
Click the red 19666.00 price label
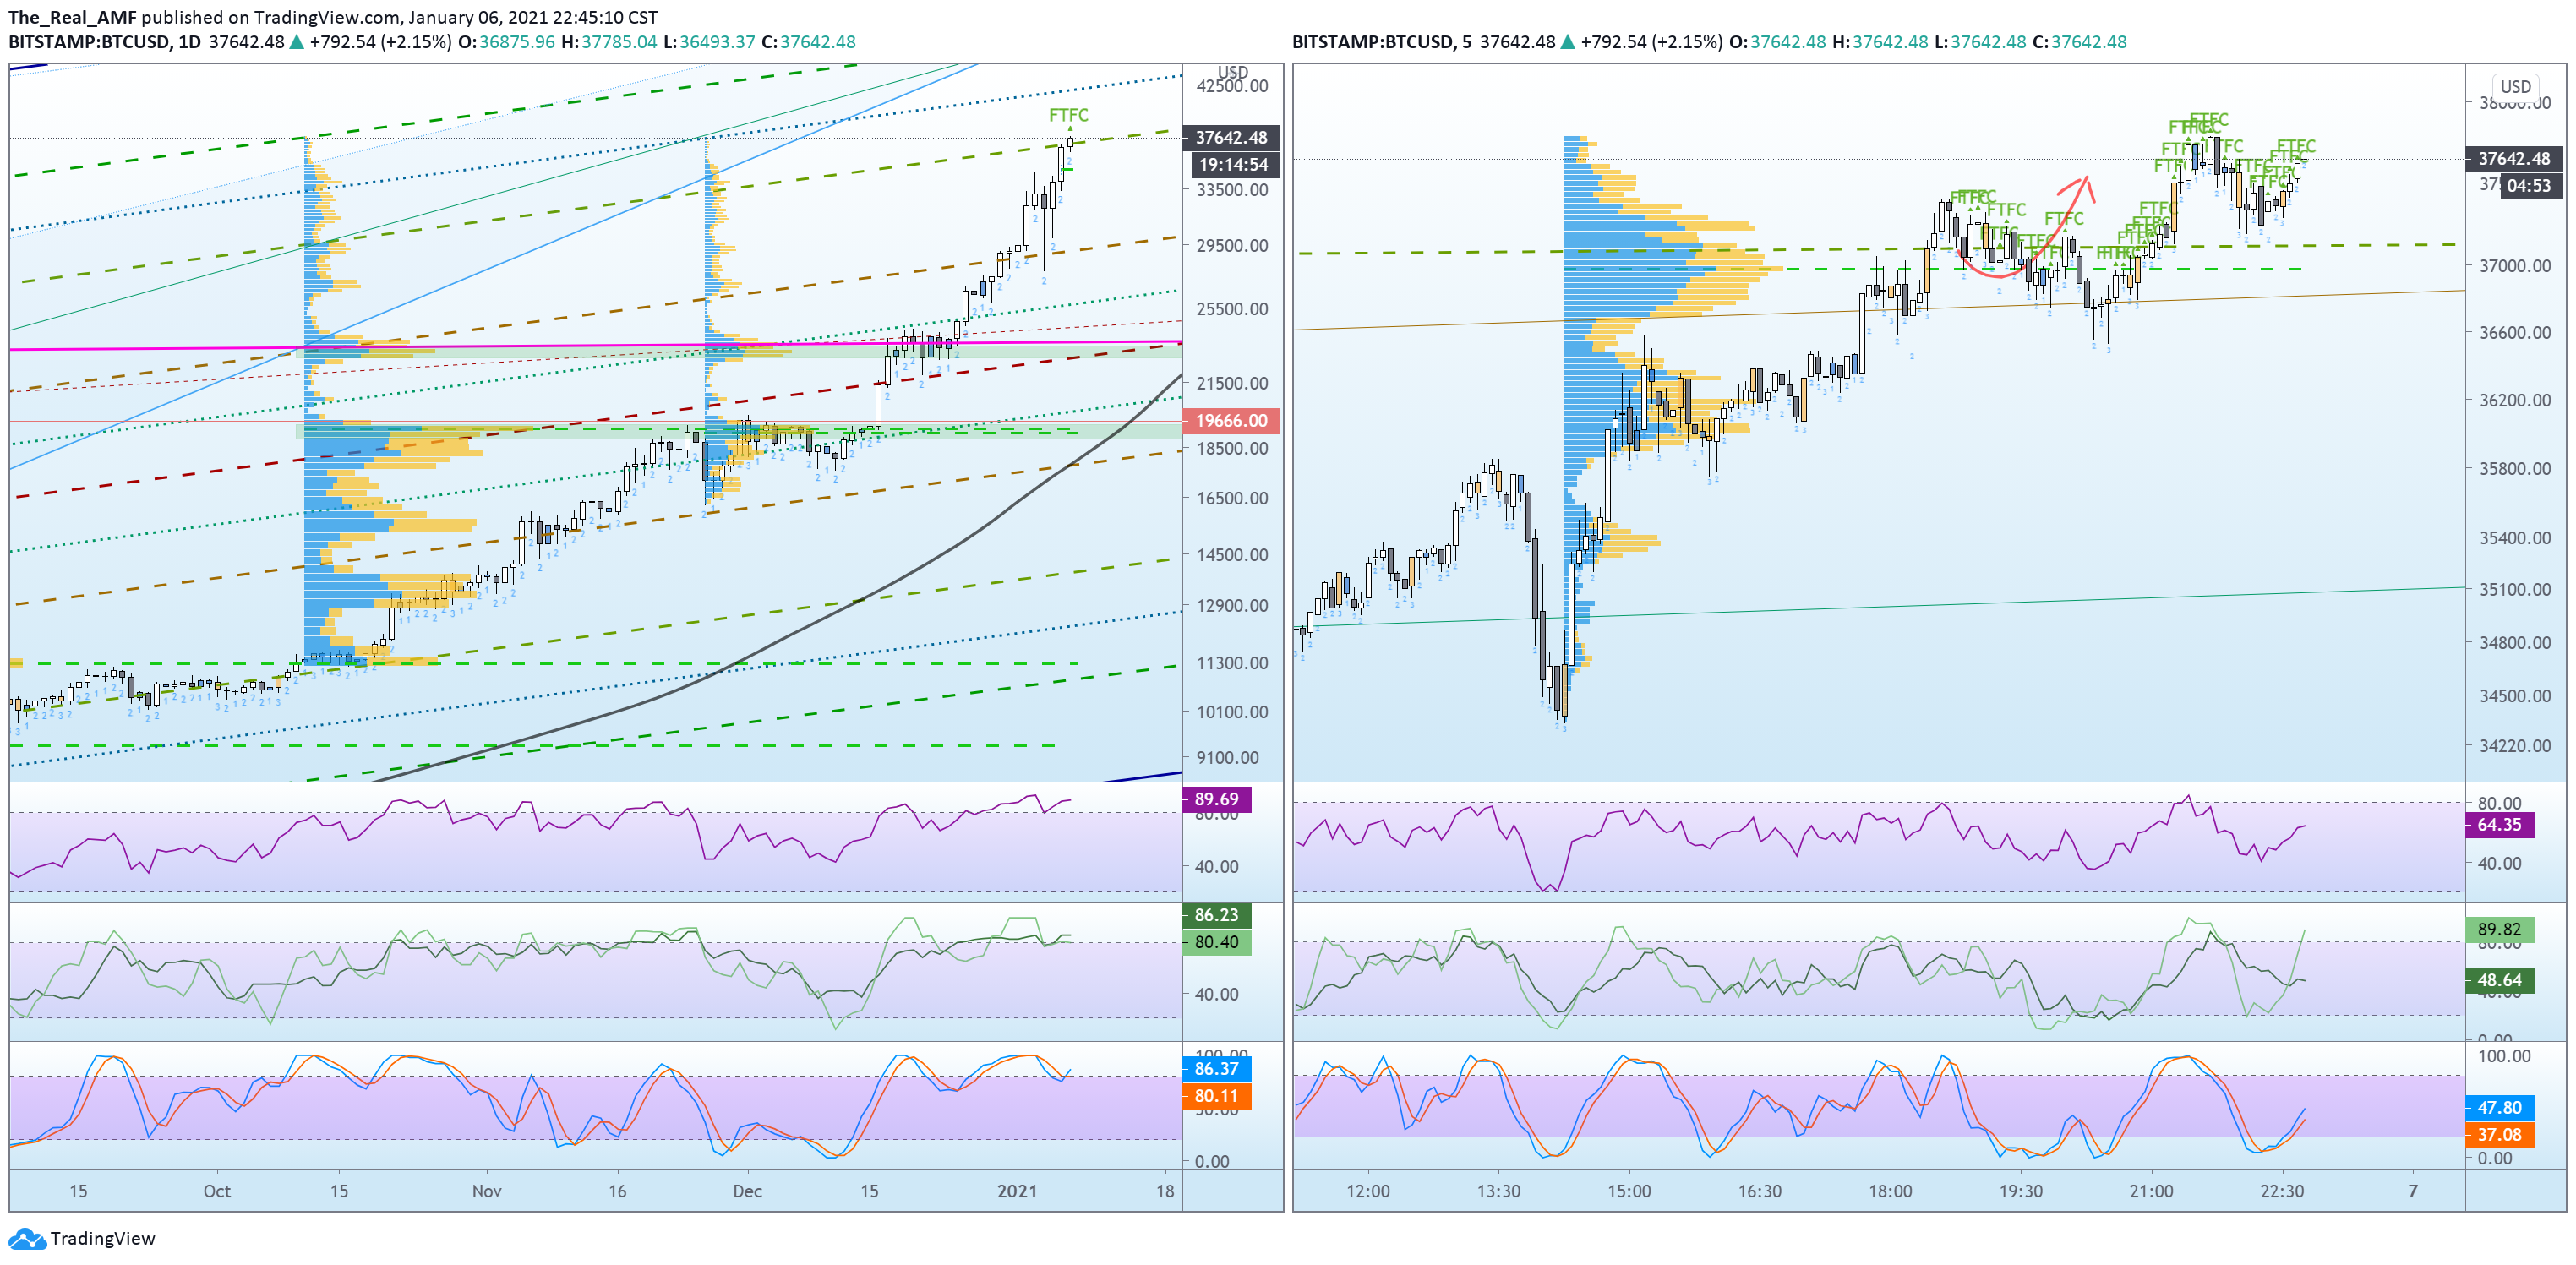click(x=1231, y=420)
